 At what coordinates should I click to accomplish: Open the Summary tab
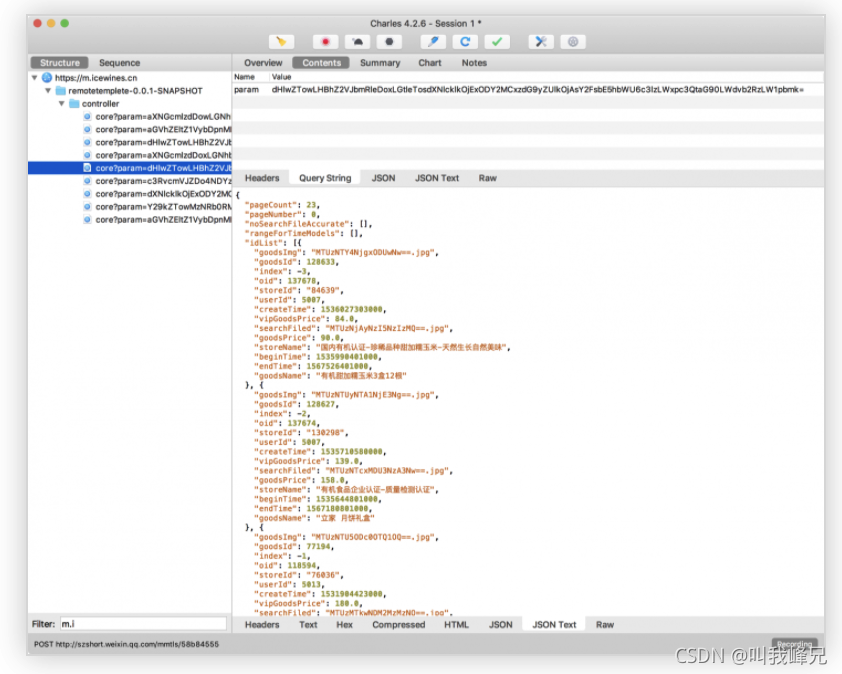pyautogui.click(x=380, y=63)
